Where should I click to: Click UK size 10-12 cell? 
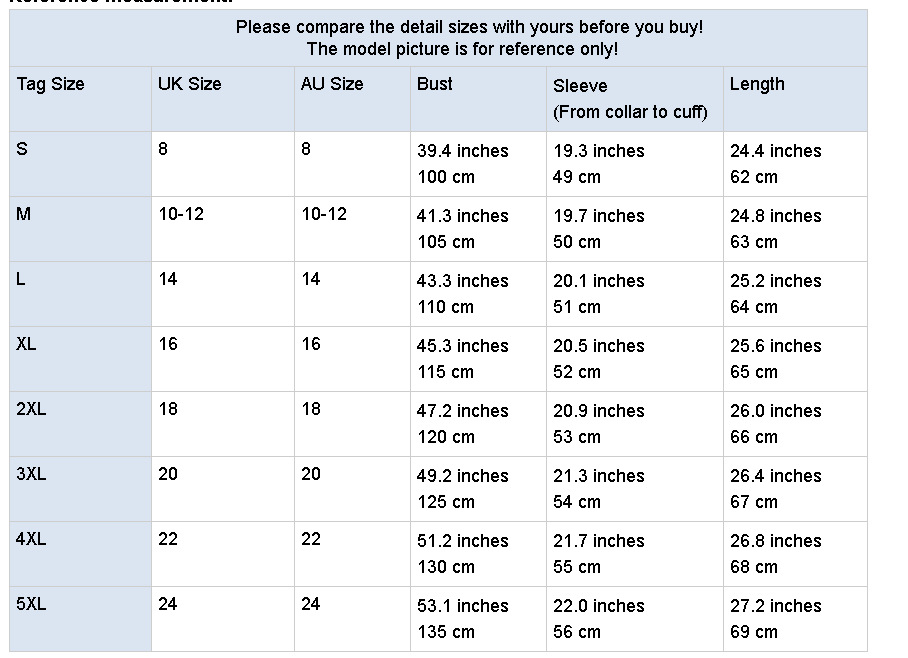click(x=181, y=214)
